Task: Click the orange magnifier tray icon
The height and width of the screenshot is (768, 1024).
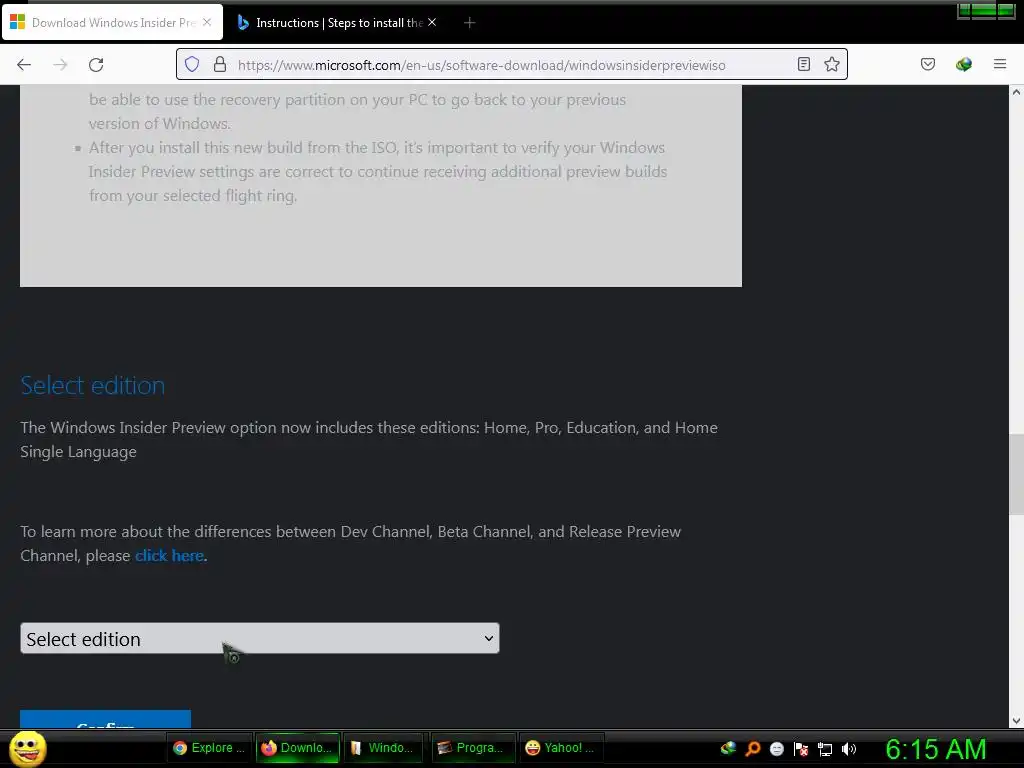Action: [752, 748]
